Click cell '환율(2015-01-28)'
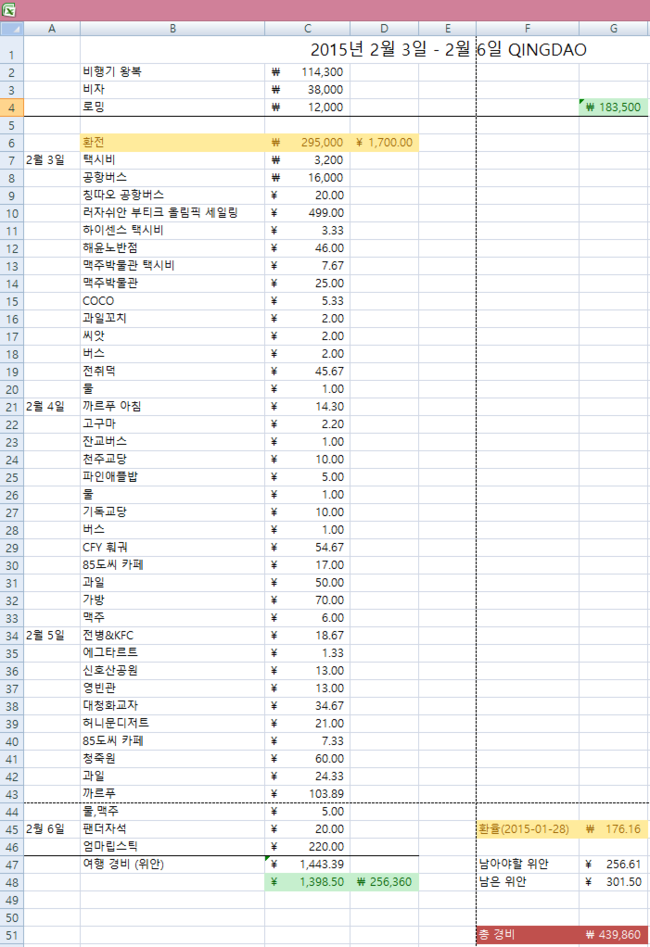 click(527, 829)
